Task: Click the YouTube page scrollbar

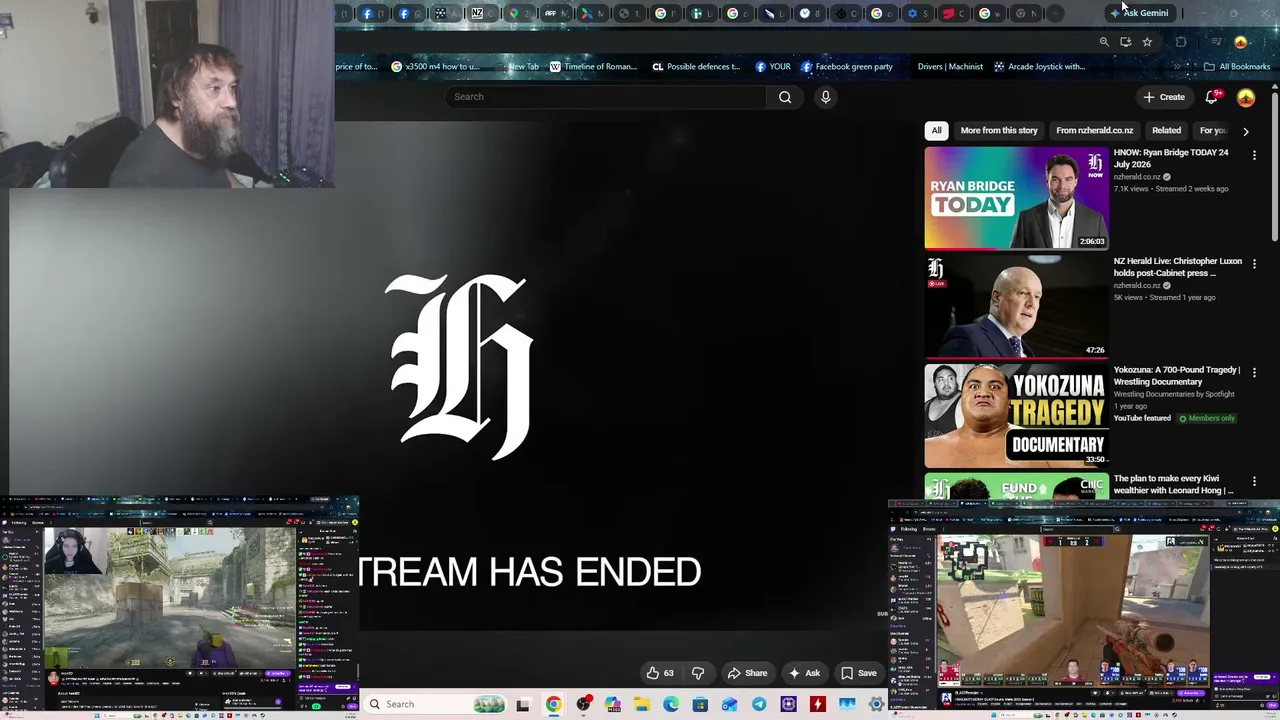Action: pos(1274,165)
